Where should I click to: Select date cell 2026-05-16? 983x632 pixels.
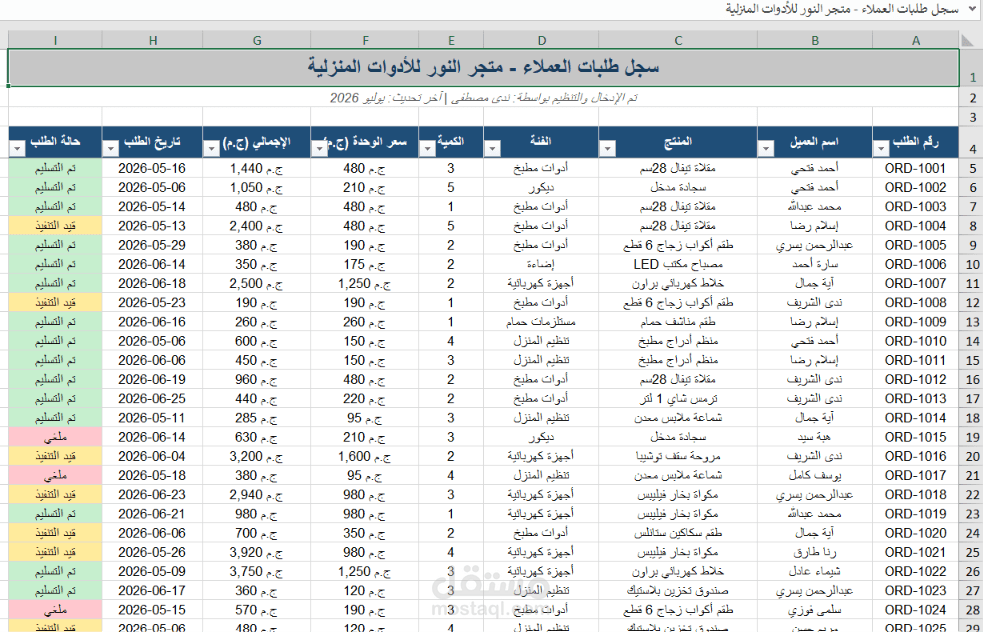[x=152, y=168]
